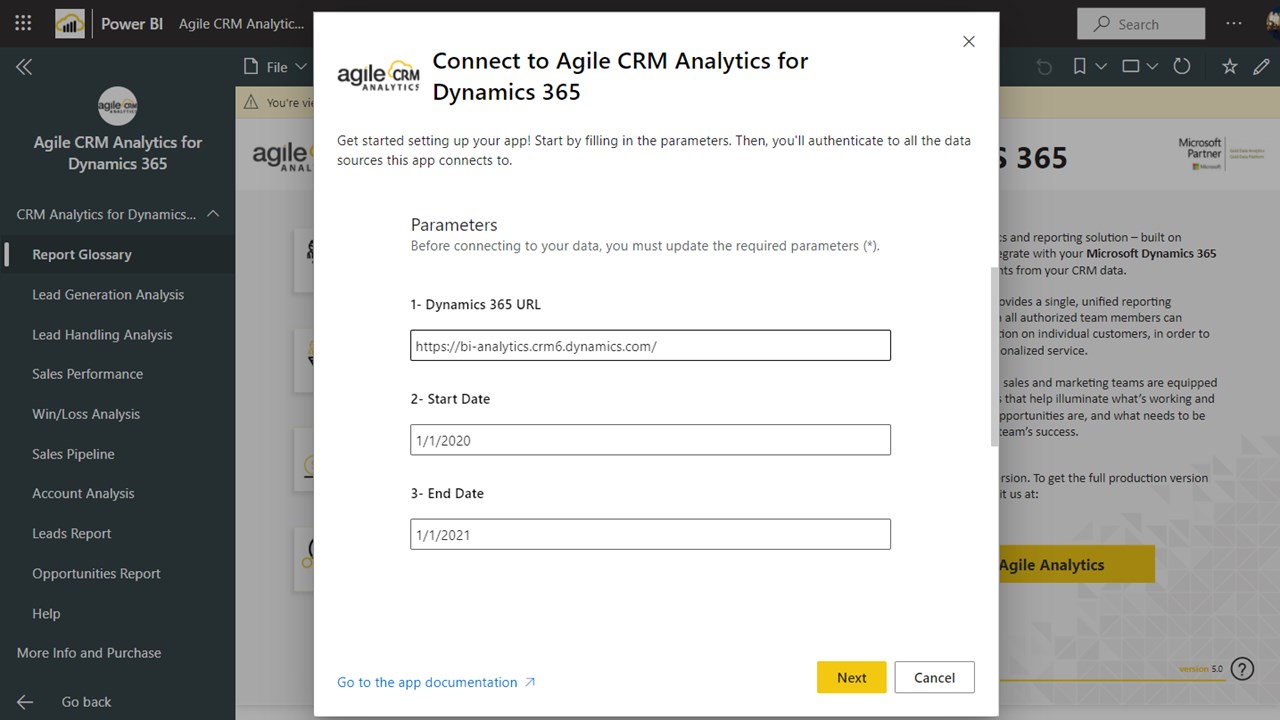This screenshot has height=720, width=1280.
Task: Click the Cancel button
Action: [x=934, y=677]
